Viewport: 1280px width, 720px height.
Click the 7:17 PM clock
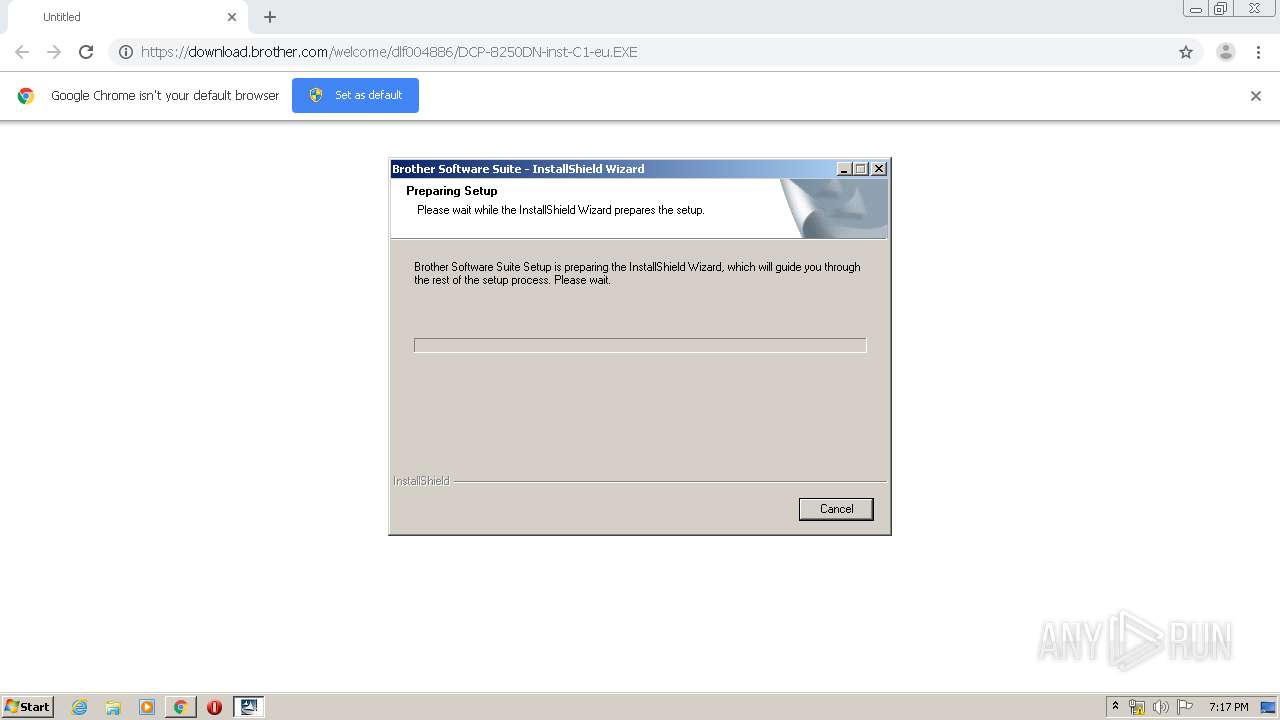pos(1228,707)
